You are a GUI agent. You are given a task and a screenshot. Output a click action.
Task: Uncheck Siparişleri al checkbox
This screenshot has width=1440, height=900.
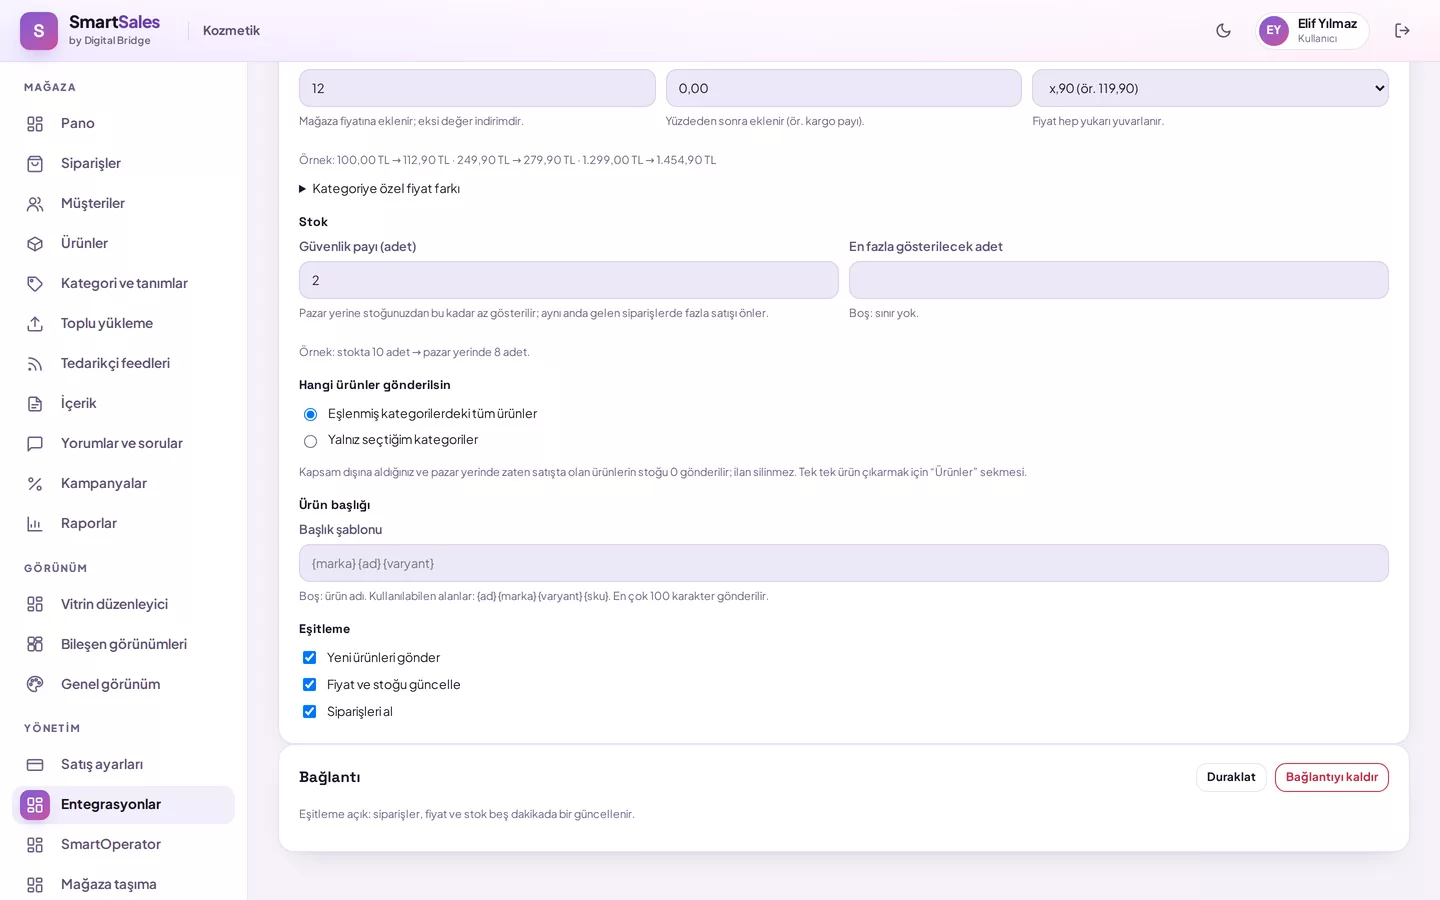tap(309, 711)
